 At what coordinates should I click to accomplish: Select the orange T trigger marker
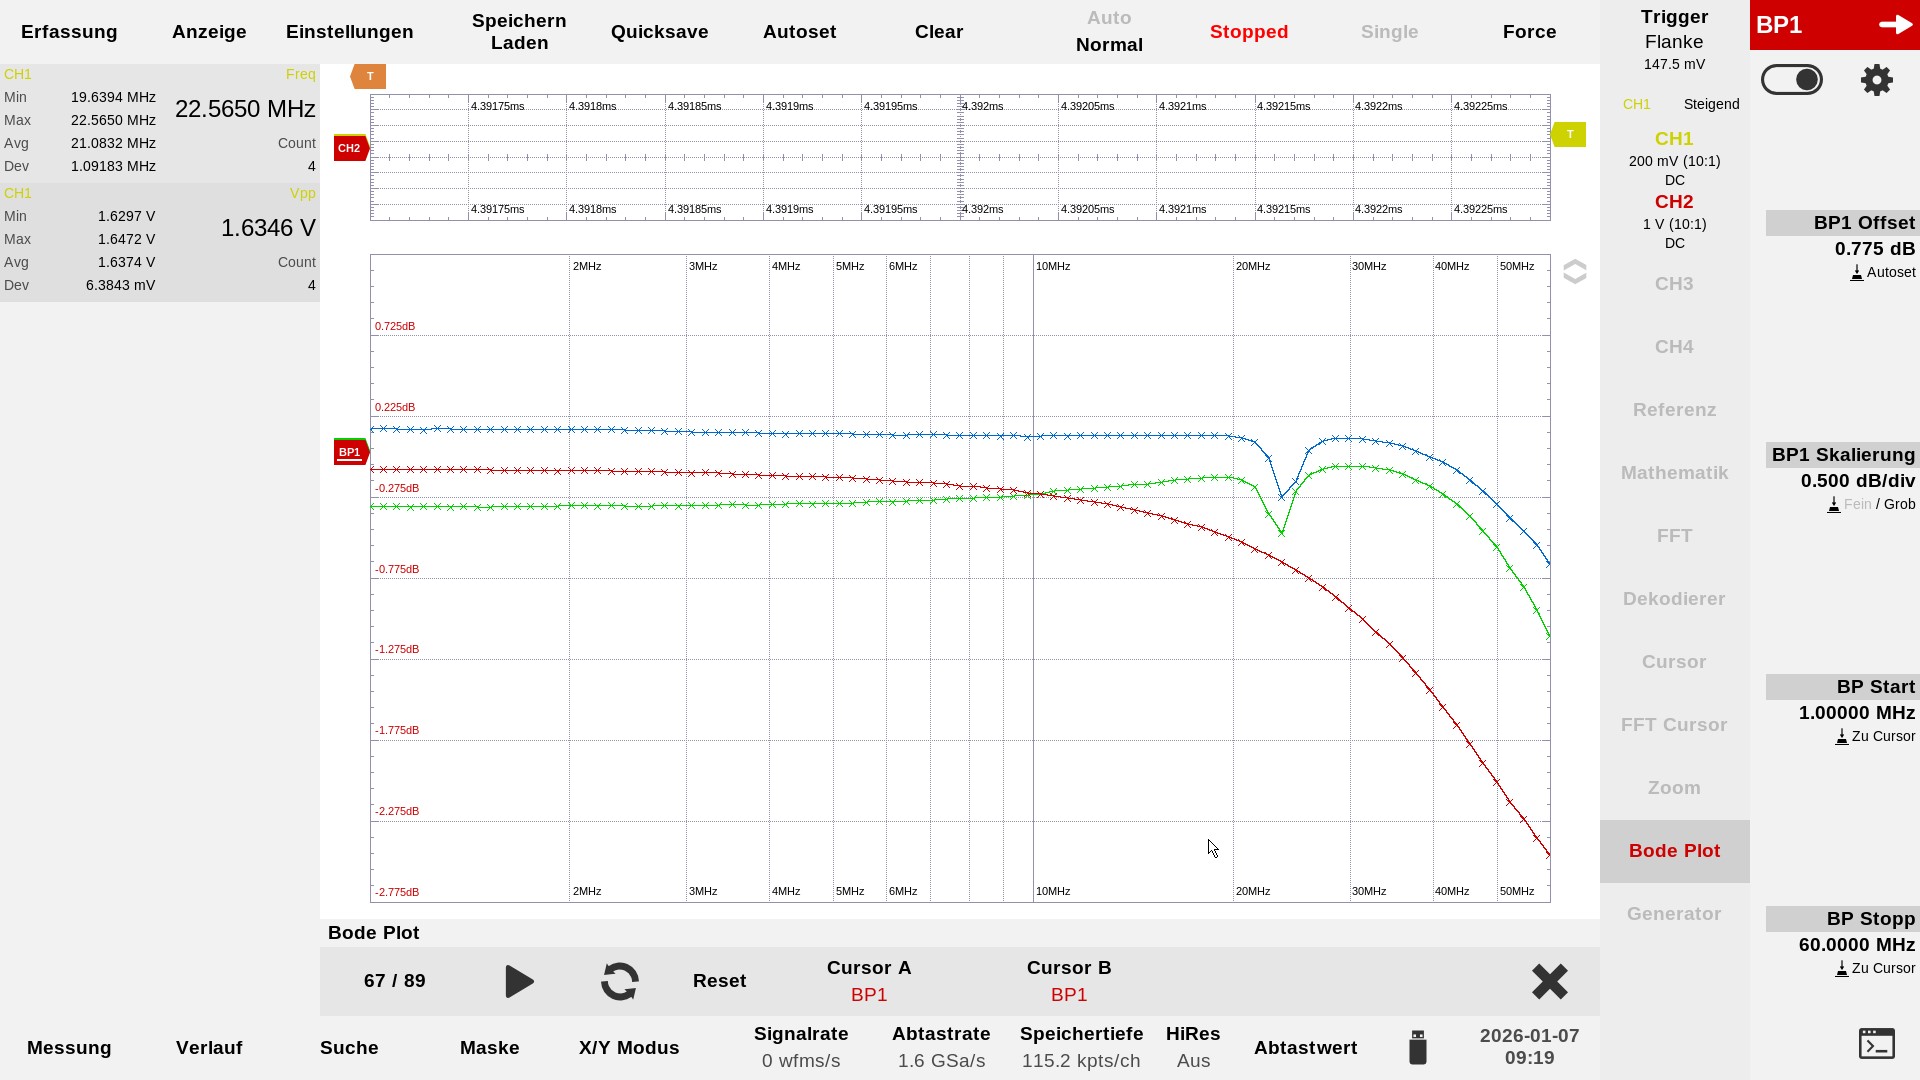coord(369,76)
